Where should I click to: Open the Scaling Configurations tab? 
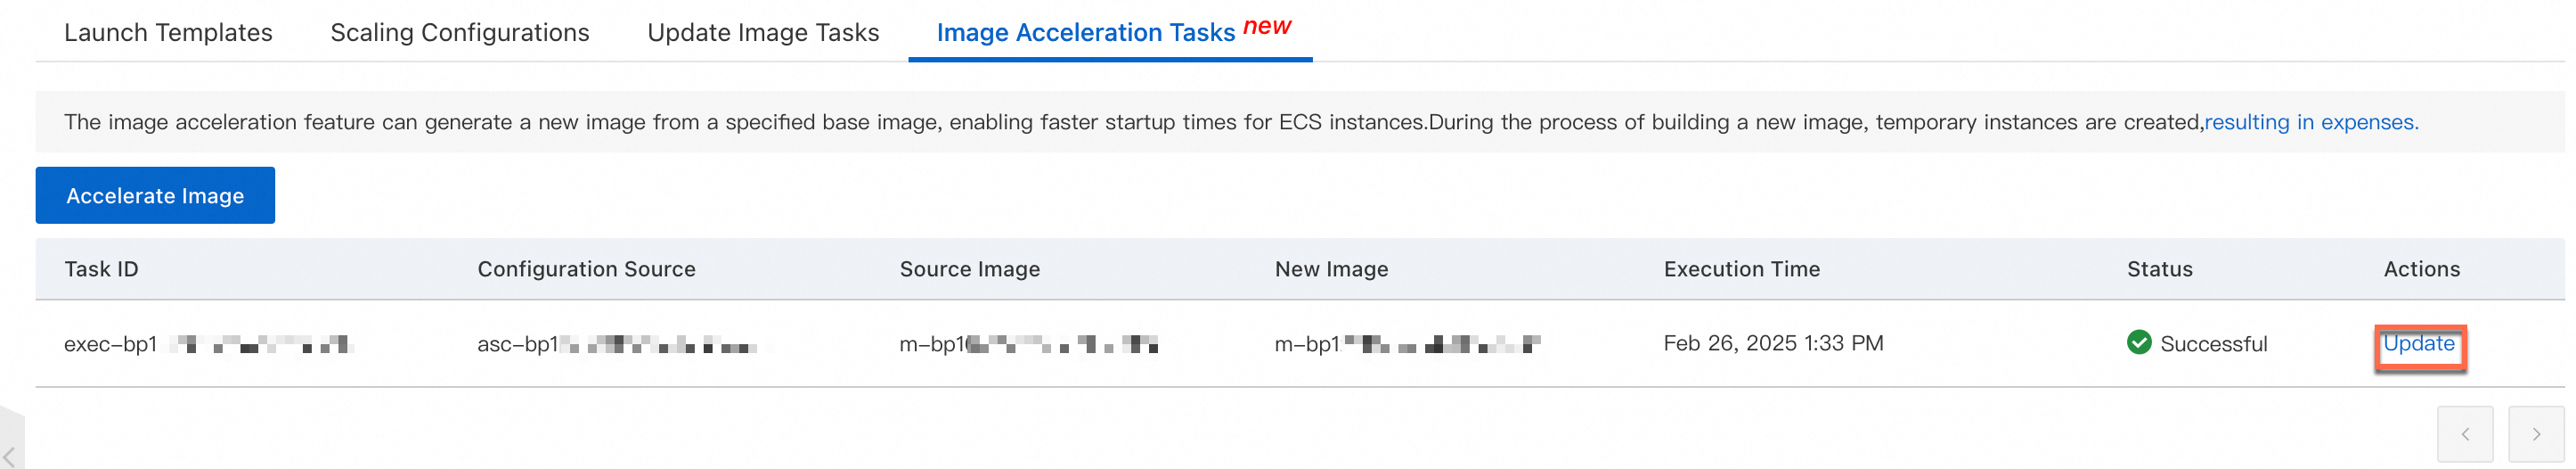[460, 33]
